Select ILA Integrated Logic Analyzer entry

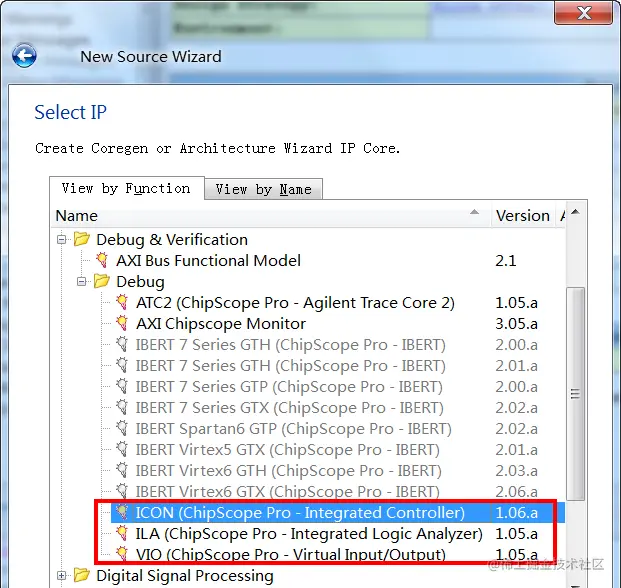tap(309, 533)
